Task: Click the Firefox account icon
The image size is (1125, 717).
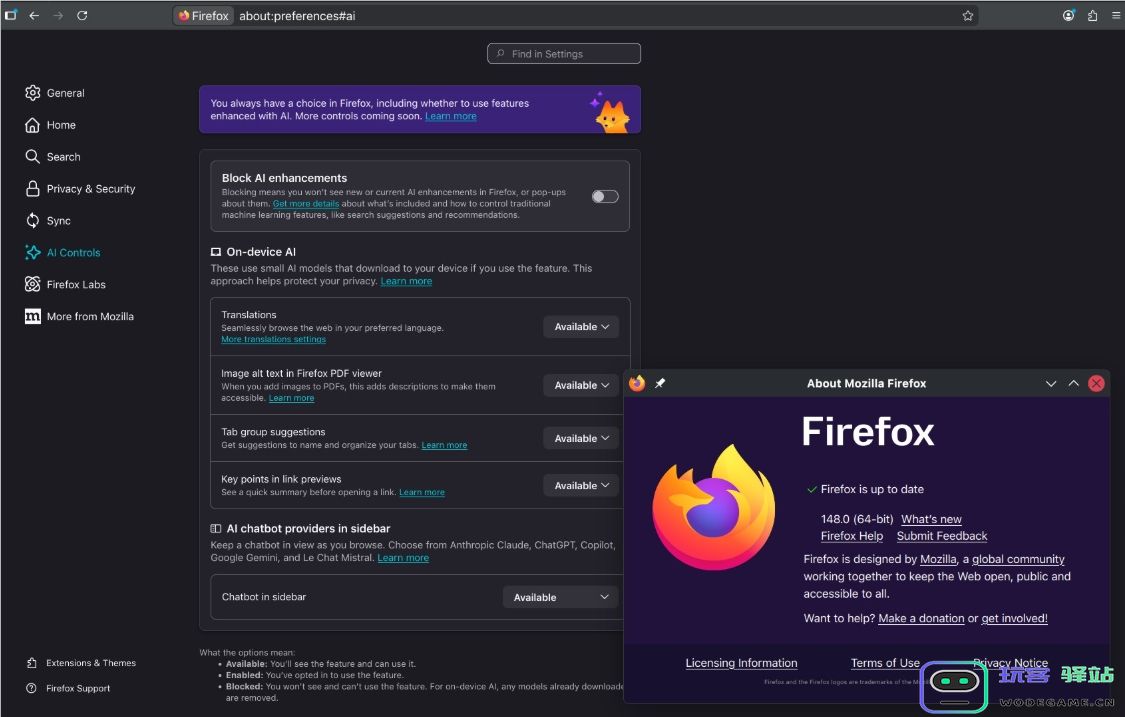Action: click(1068, 15)
